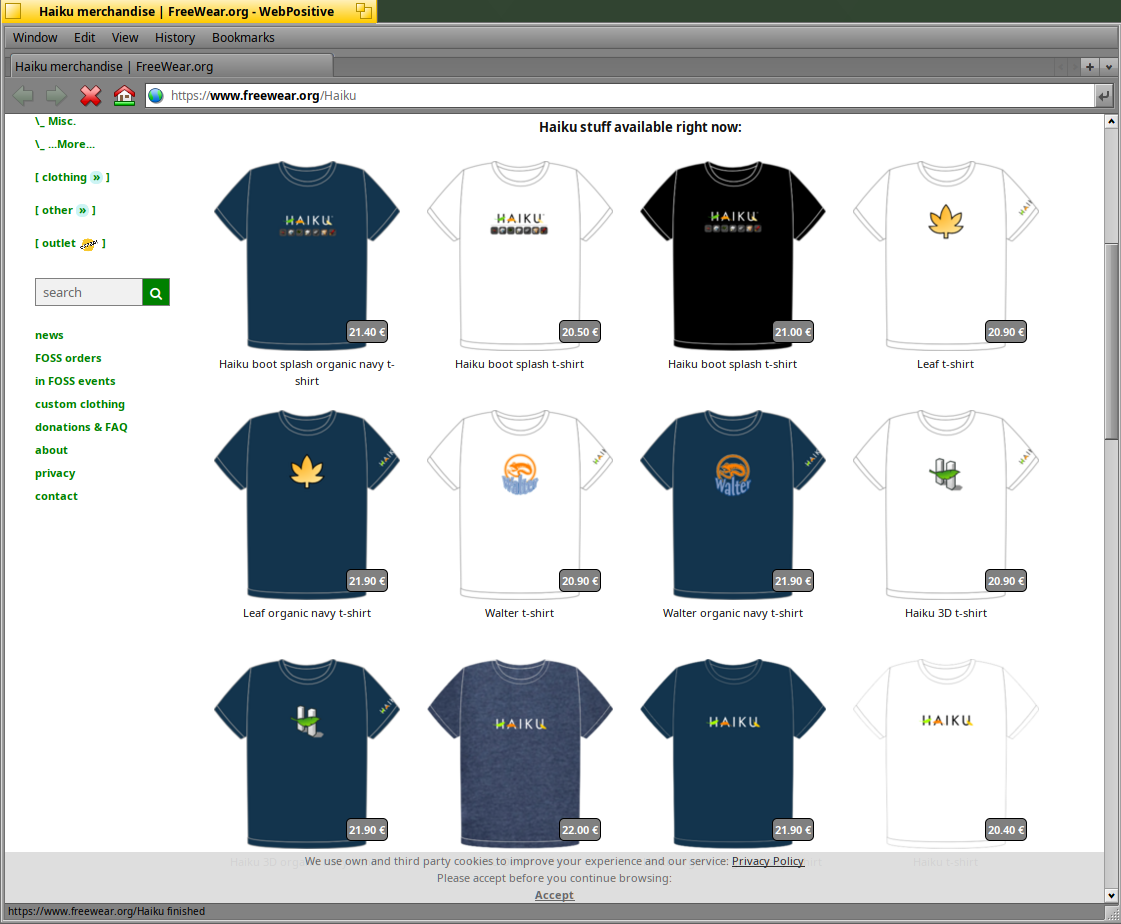Click the window resize corner grip
Screen dimensions: 1121x924
1112,913
